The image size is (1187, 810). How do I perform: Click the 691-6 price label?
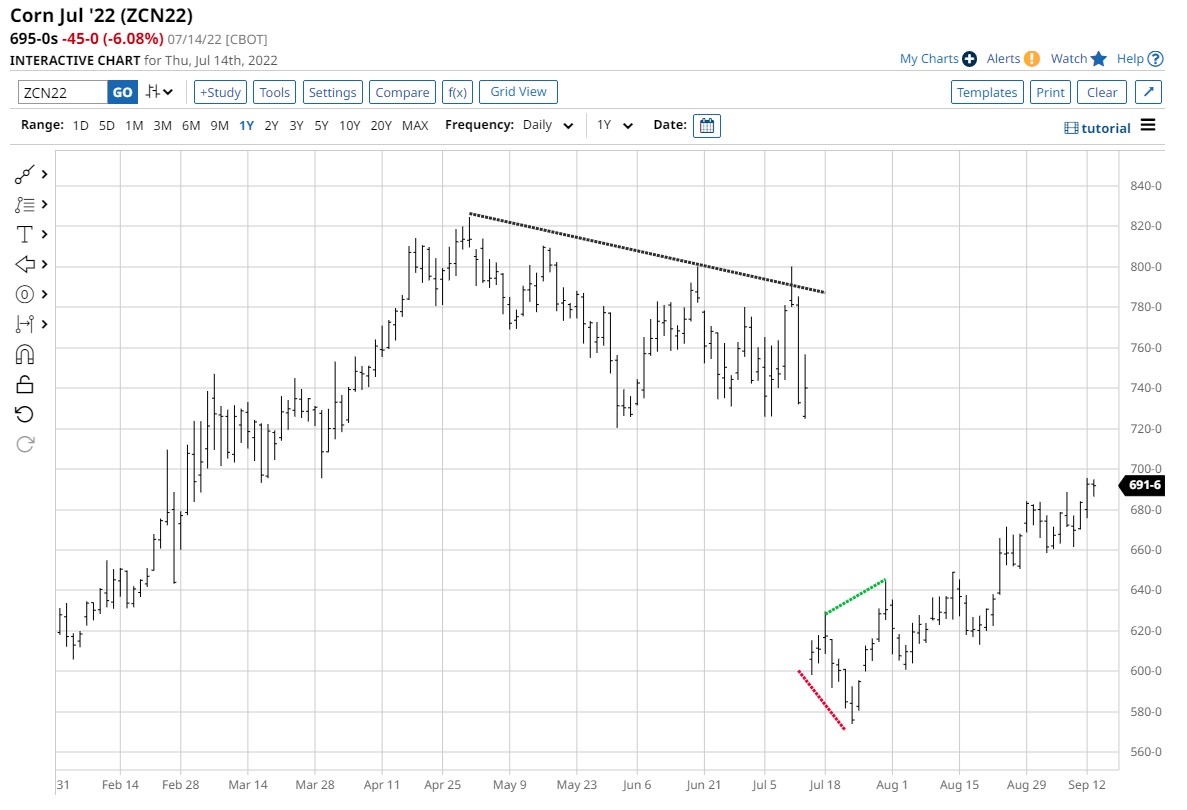(x=1142, y=485)
